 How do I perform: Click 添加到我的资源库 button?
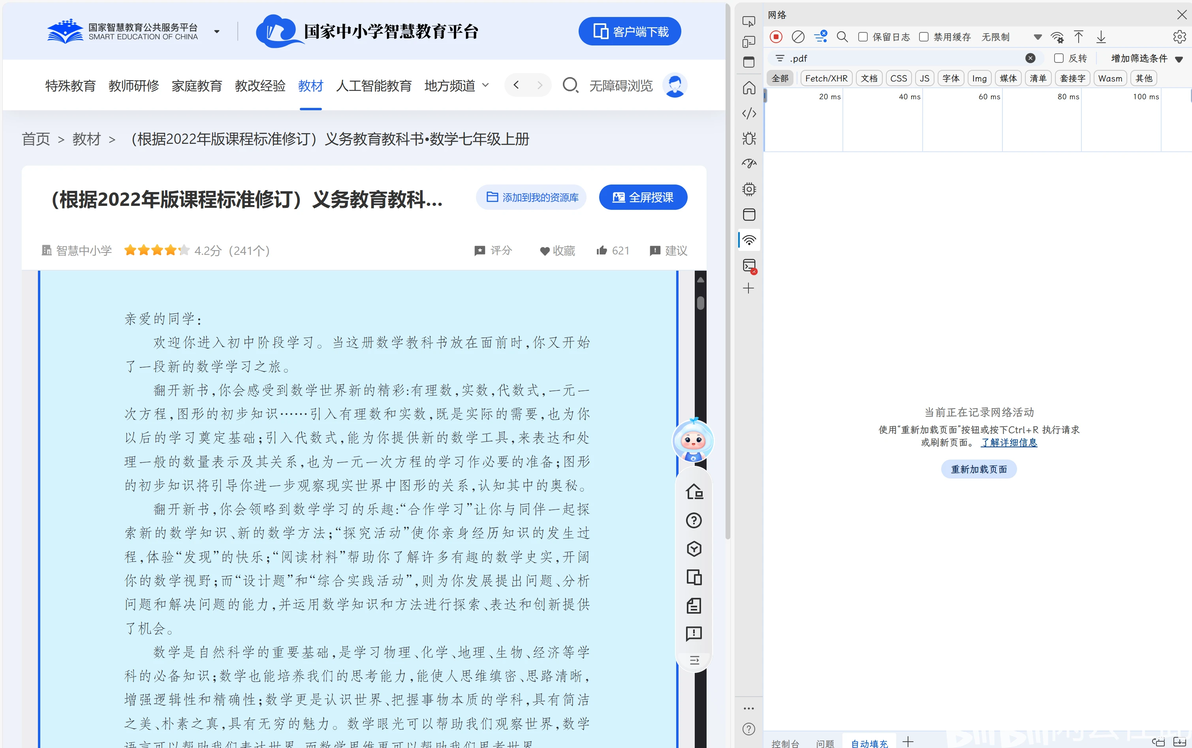(x=531, y=197)
